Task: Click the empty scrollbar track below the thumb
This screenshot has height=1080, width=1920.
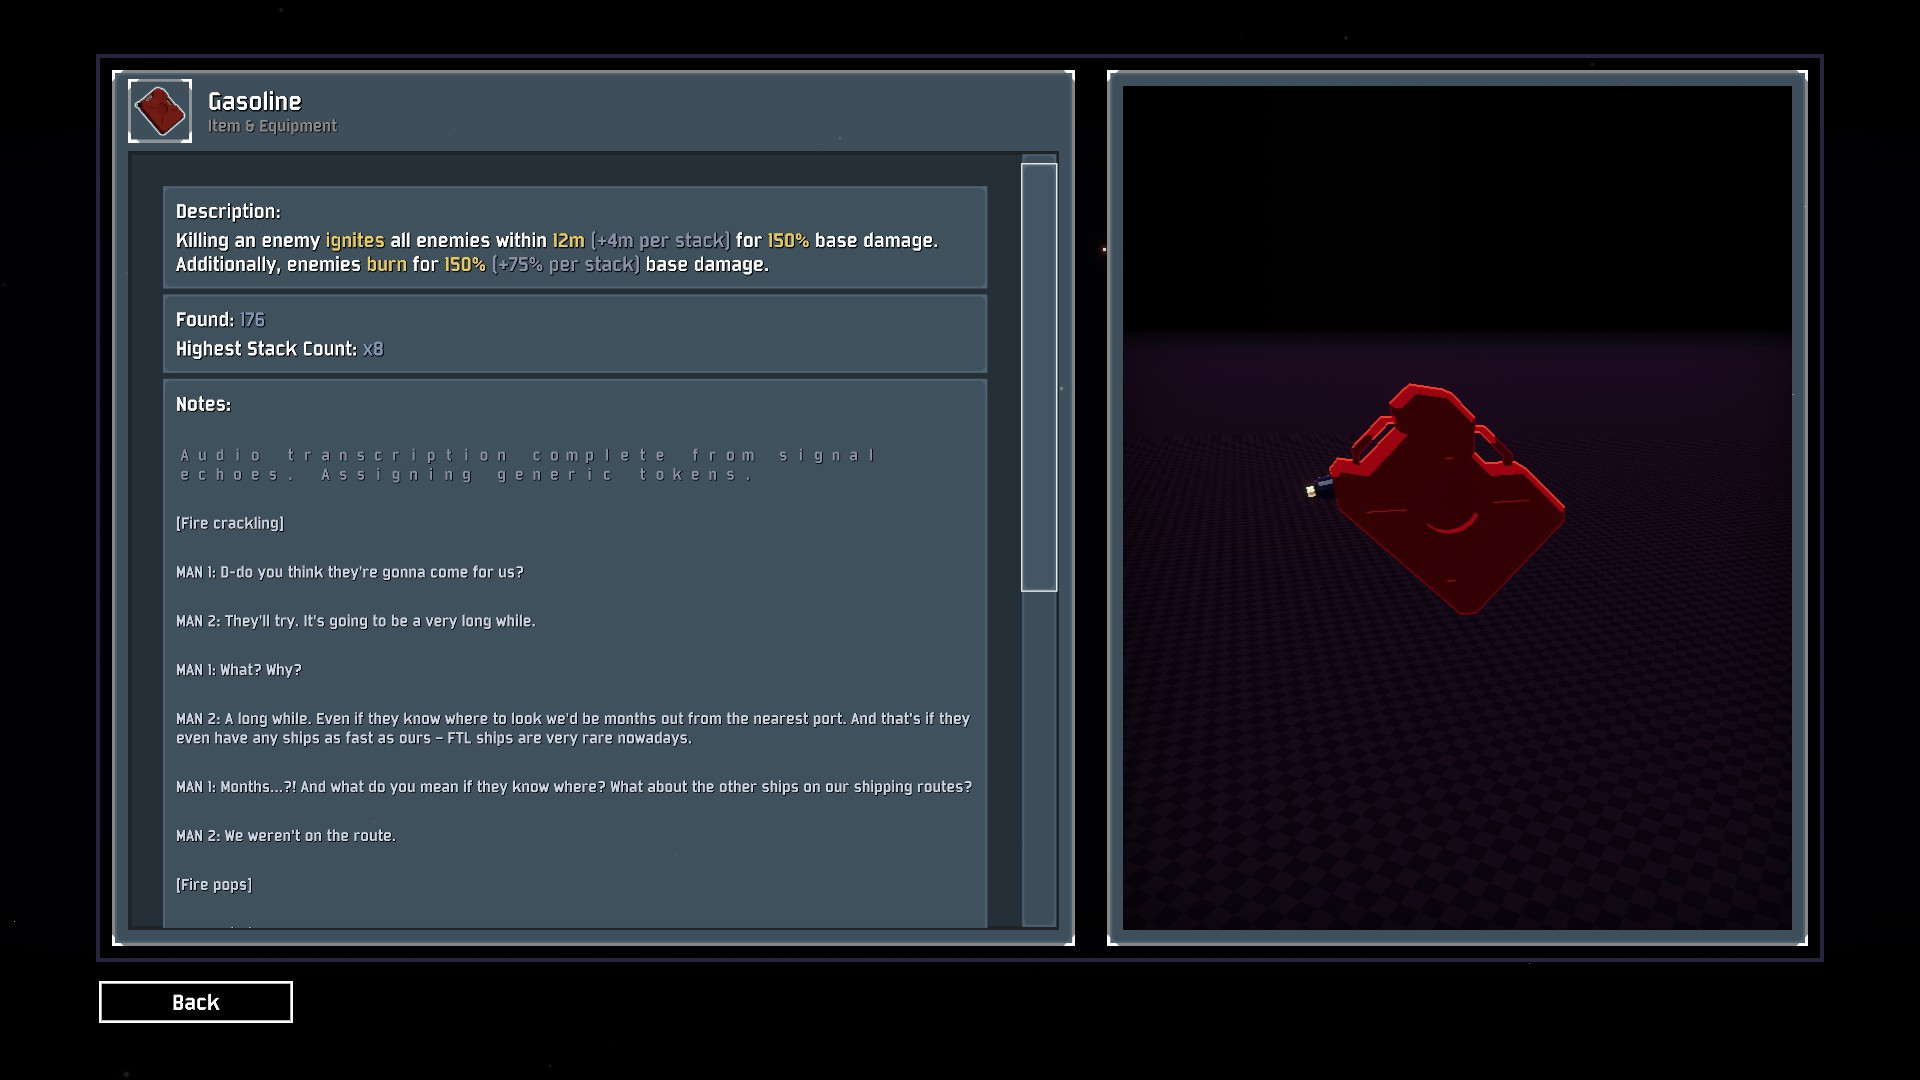Action: click(1038, 760)
